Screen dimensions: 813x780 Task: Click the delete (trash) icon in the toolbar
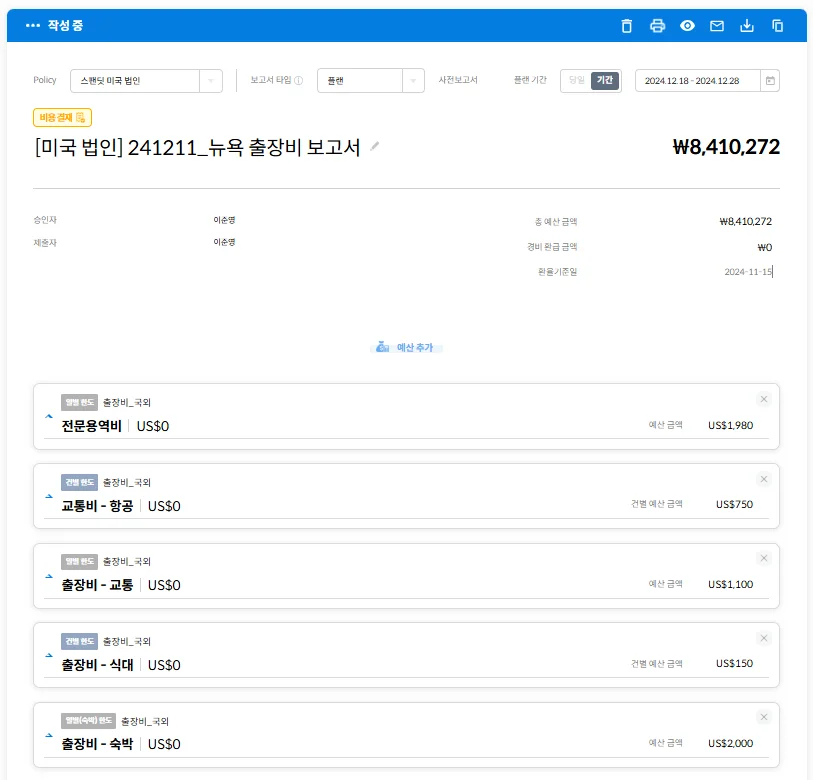(626, 26)
